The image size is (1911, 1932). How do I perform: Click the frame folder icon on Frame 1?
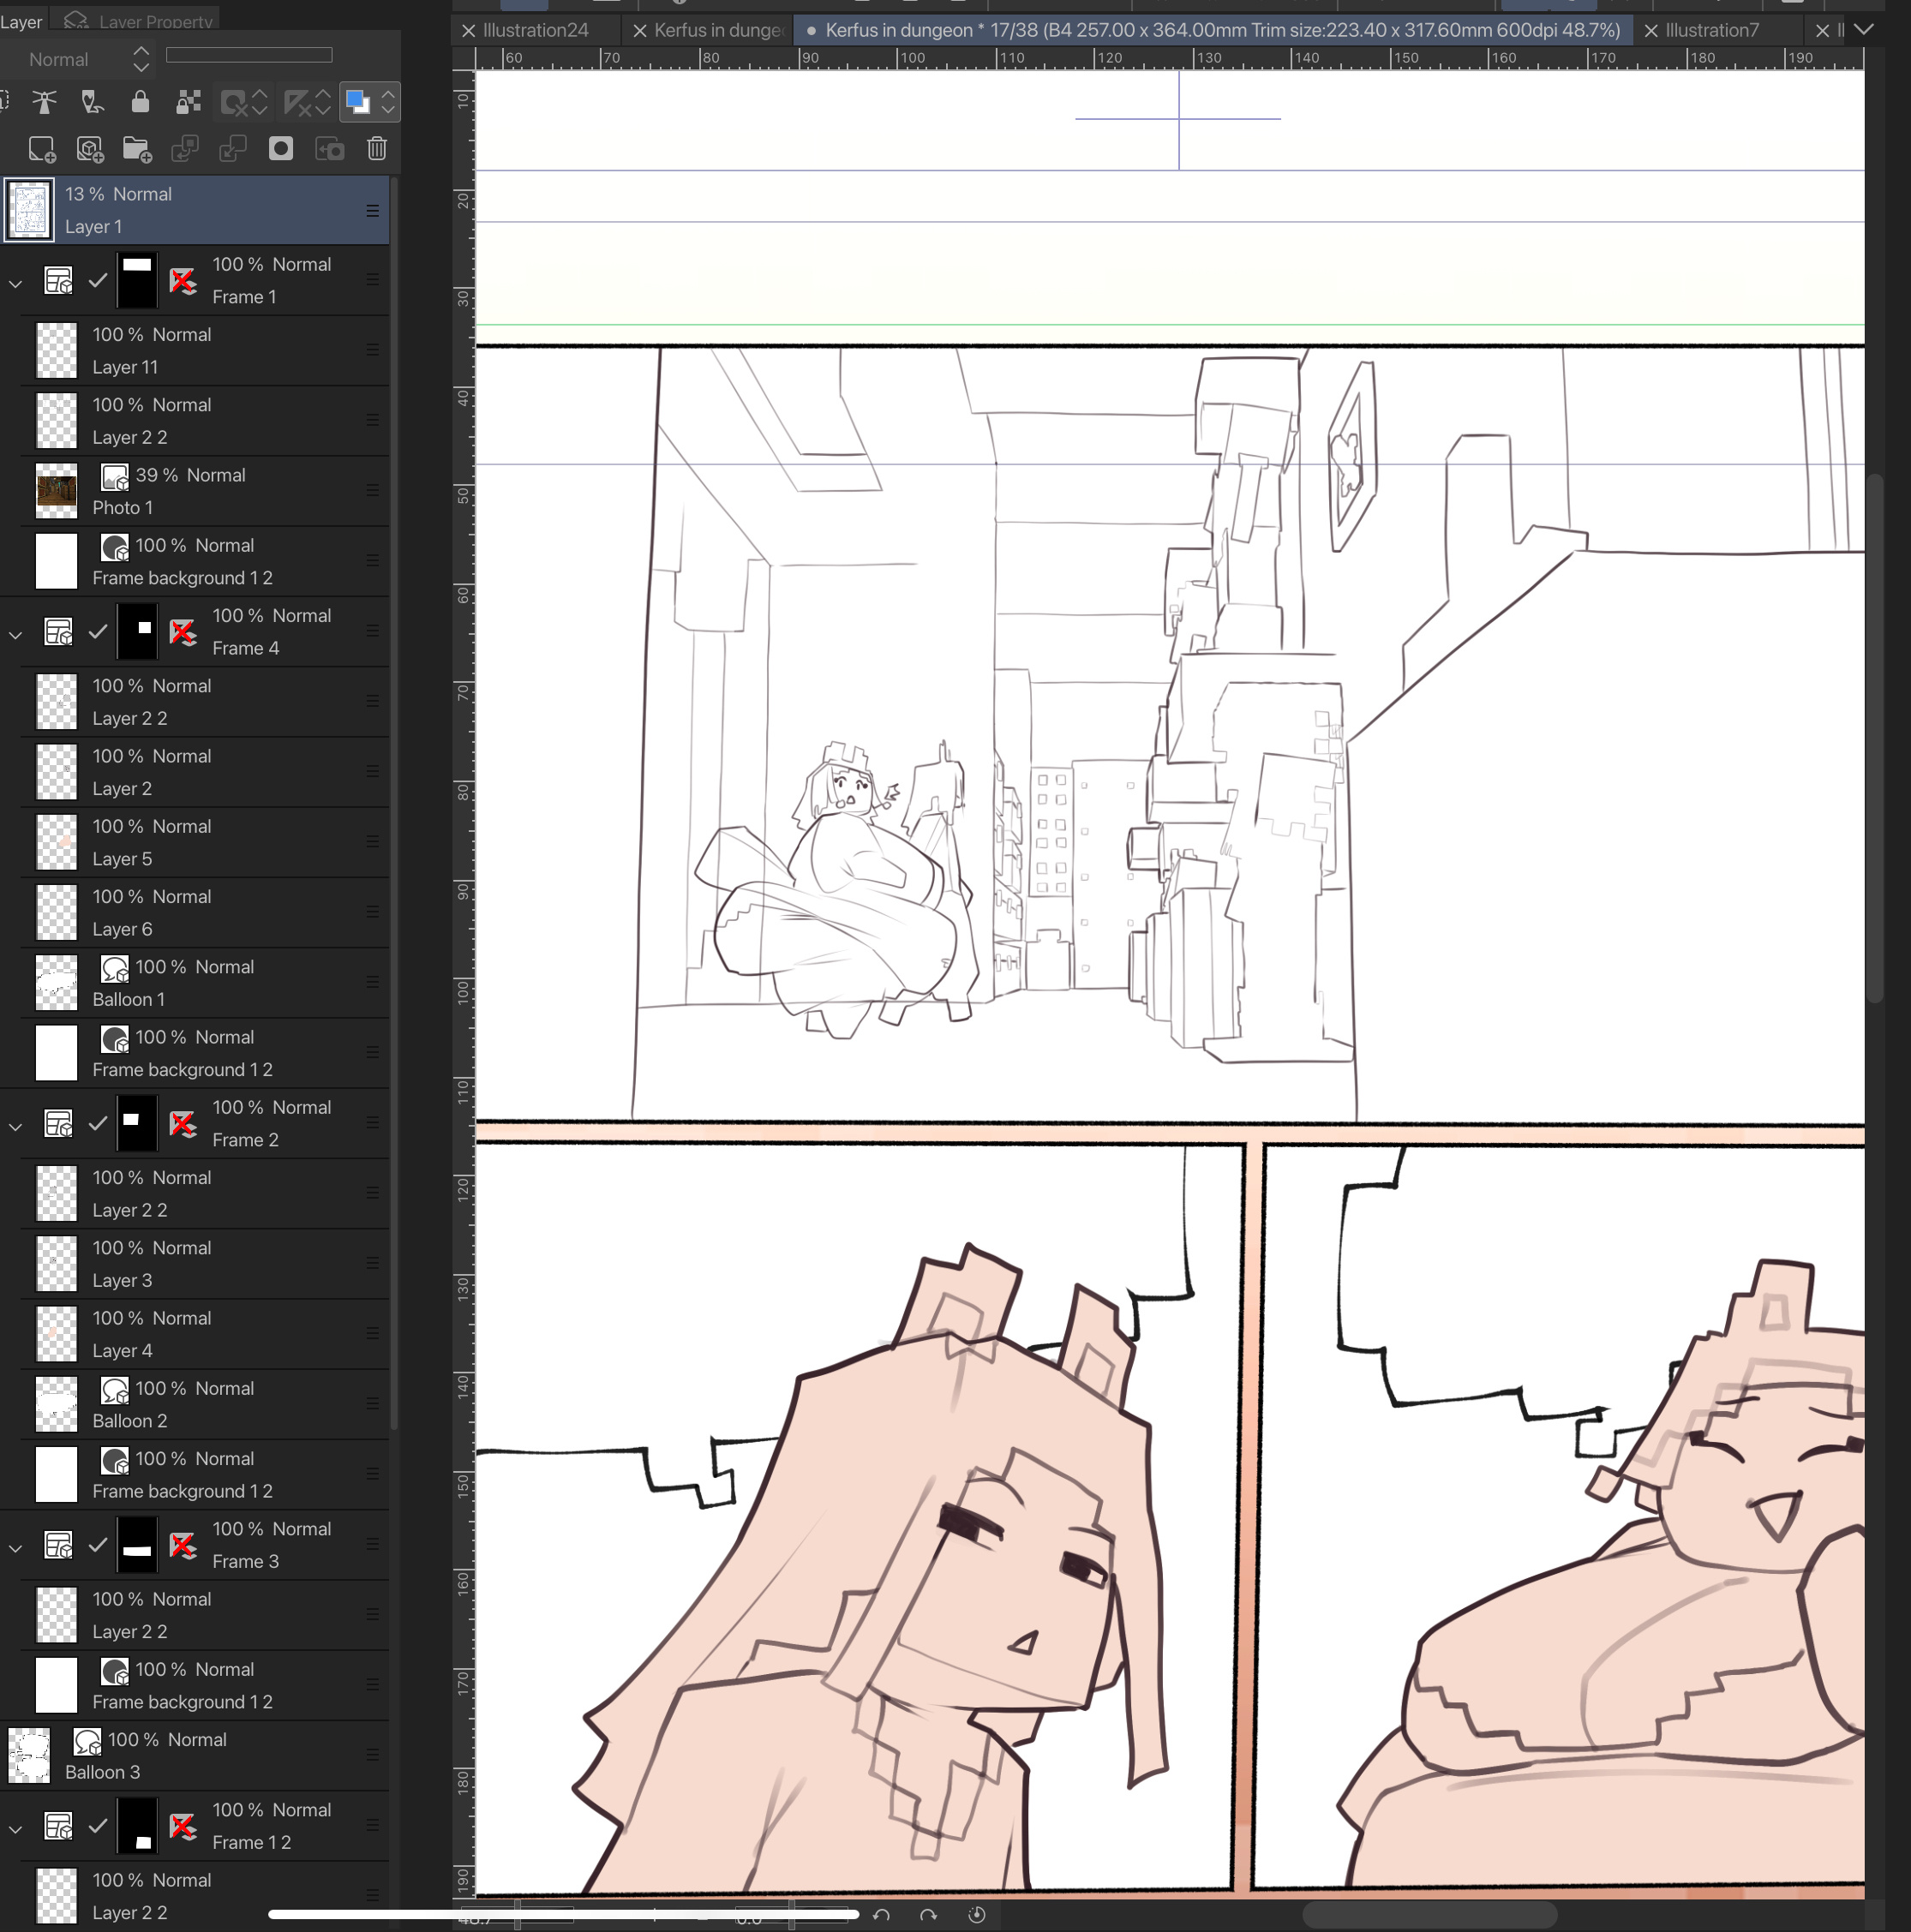[x=58, y=281]
